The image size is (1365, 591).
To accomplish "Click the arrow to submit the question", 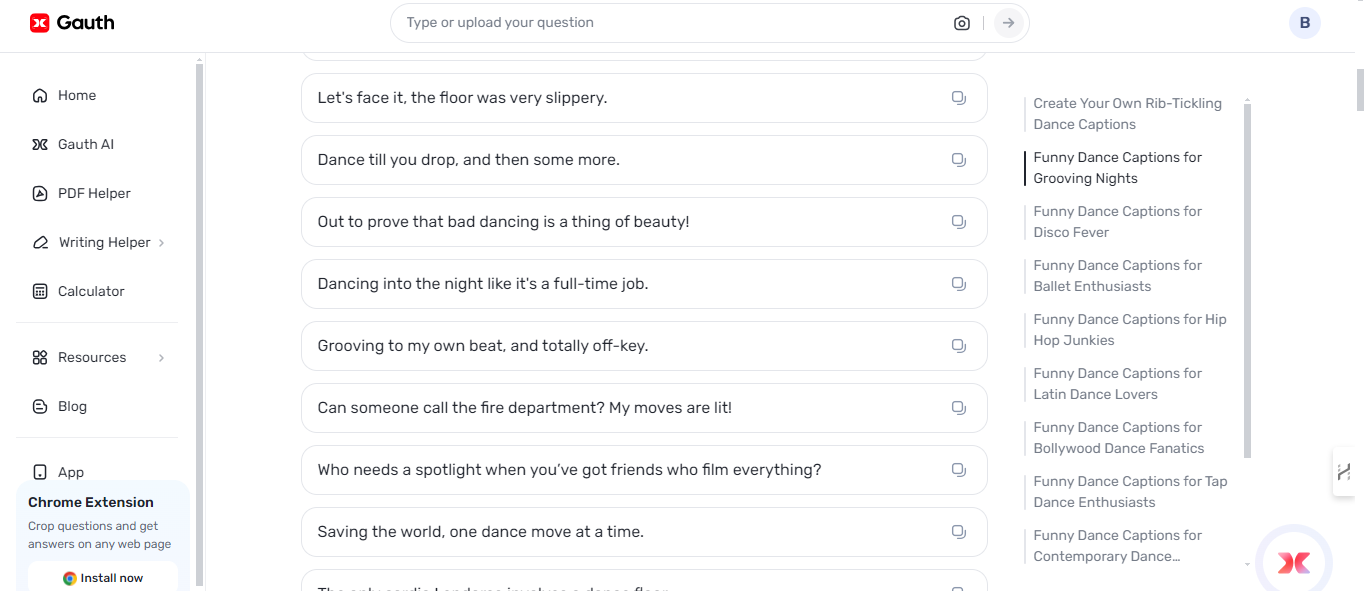I will (1007, 22).
